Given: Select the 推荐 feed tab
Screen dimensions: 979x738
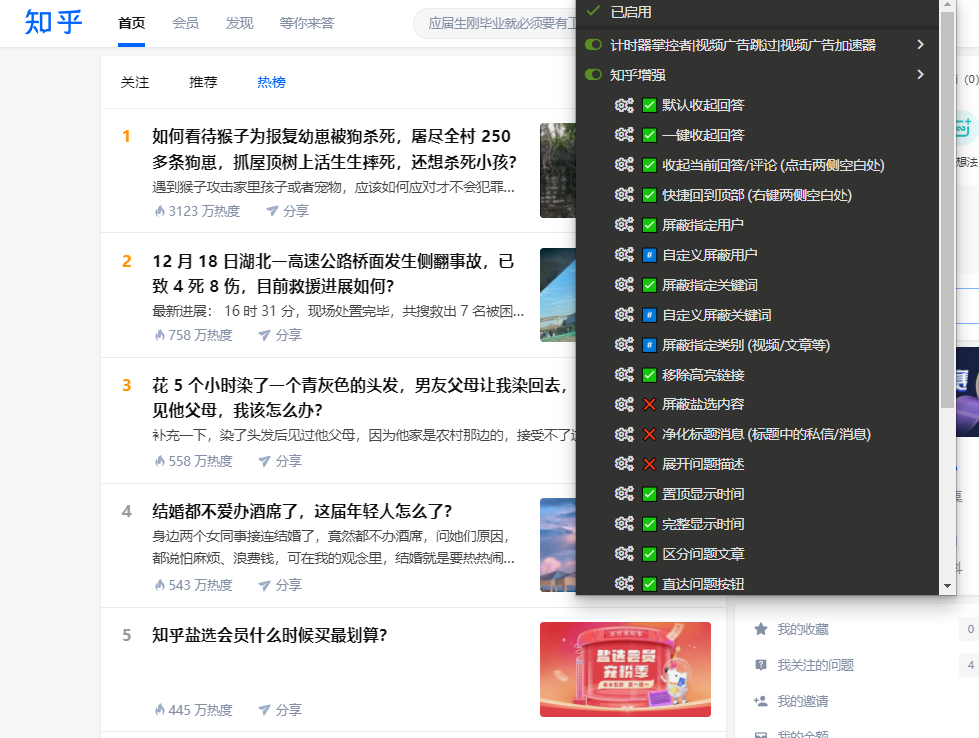Looking at the screenshot, I should click(x=203, y=82).
